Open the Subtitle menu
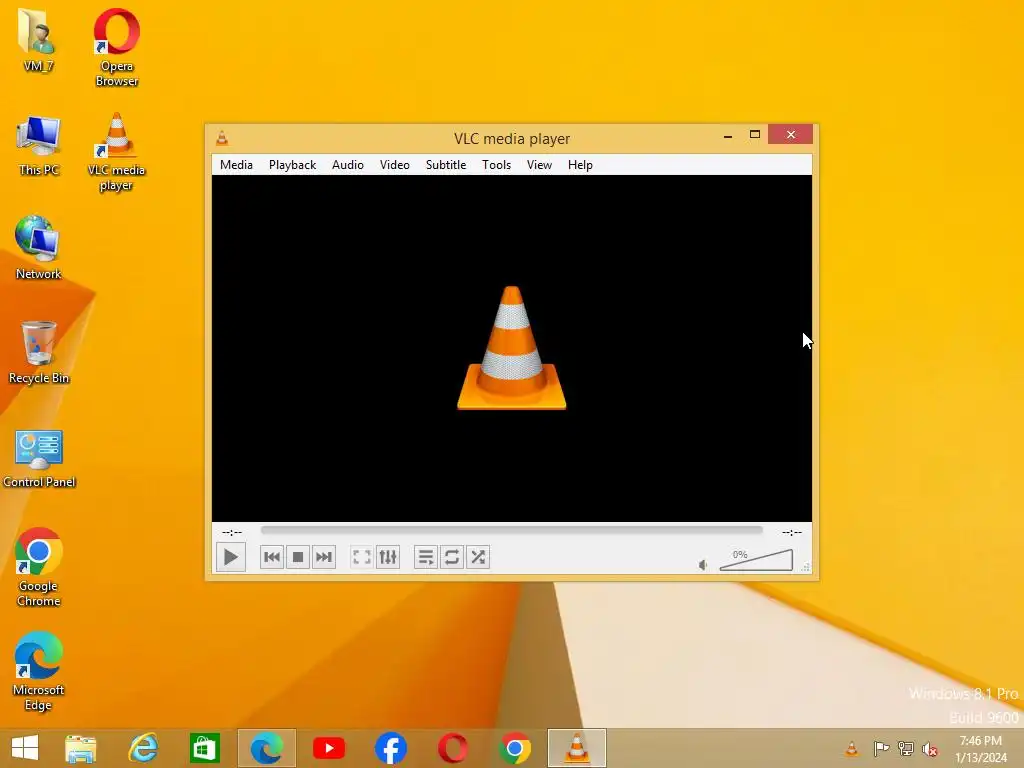This screenshot has height=768, width=1024. 446,165
